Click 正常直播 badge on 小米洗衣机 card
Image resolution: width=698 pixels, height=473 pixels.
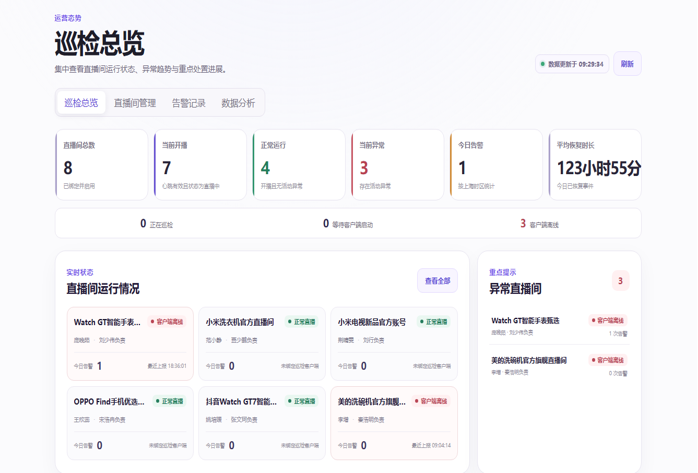[301, 322]
